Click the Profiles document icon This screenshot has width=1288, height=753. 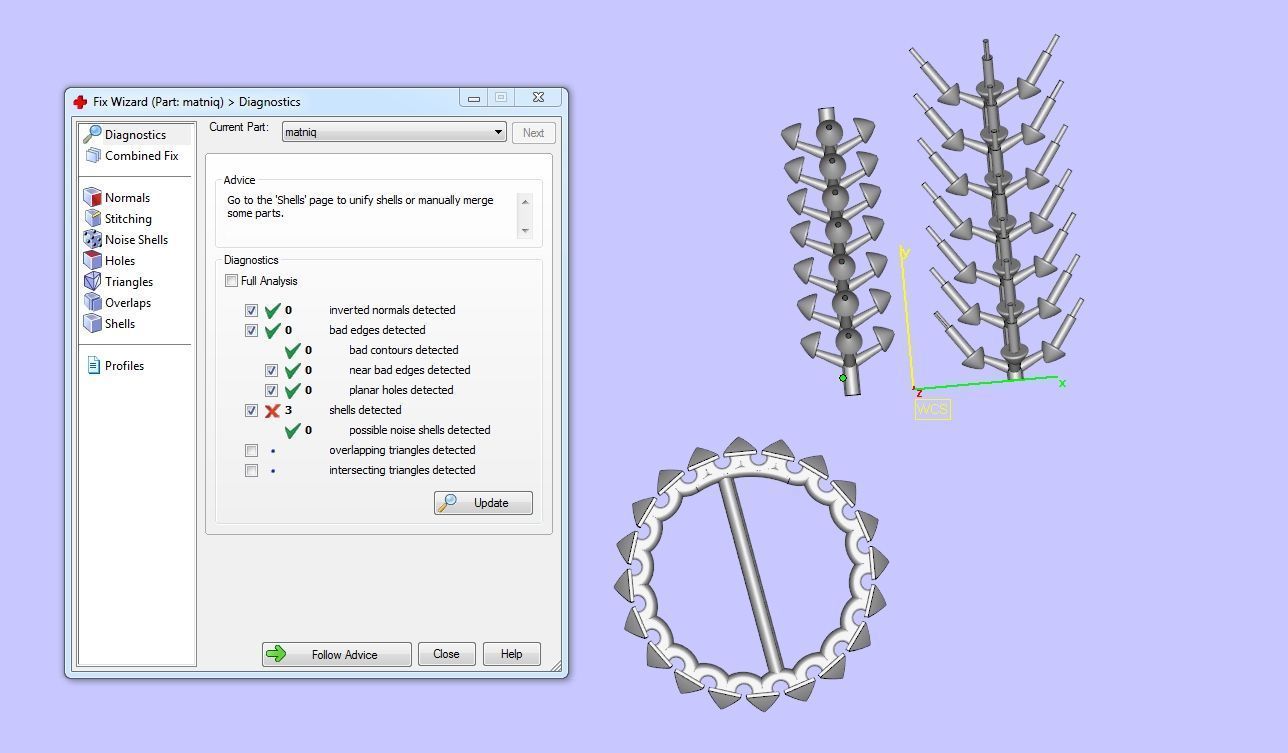click(93, 365)
